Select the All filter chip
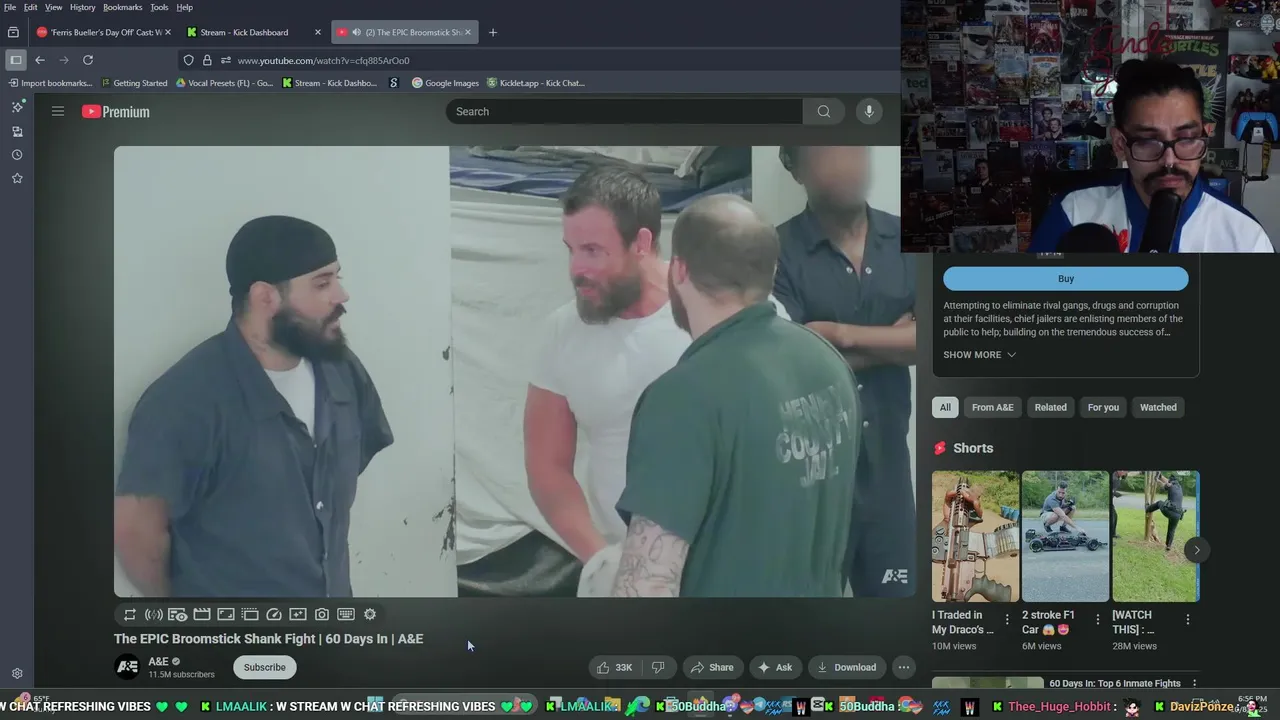The height and width of the screenshot is (720, 1280). (x=945, y=407)
